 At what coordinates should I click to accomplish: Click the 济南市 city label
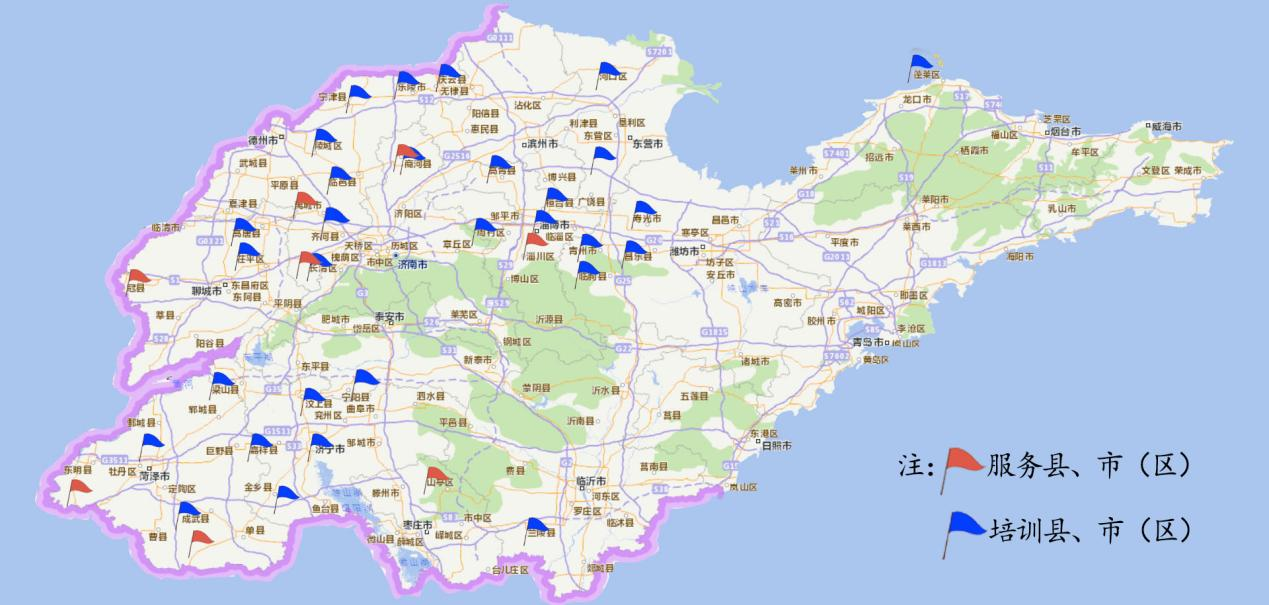tap(411, 266)
